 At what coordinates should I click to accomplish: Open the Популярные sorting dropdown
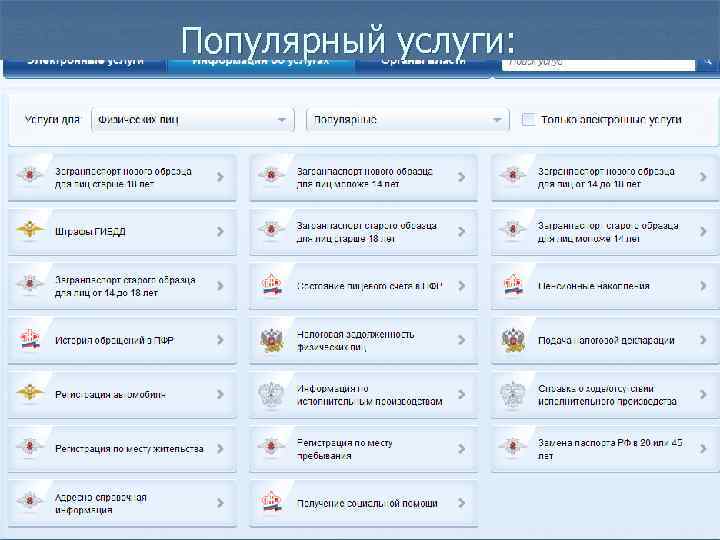coord(408,120)
